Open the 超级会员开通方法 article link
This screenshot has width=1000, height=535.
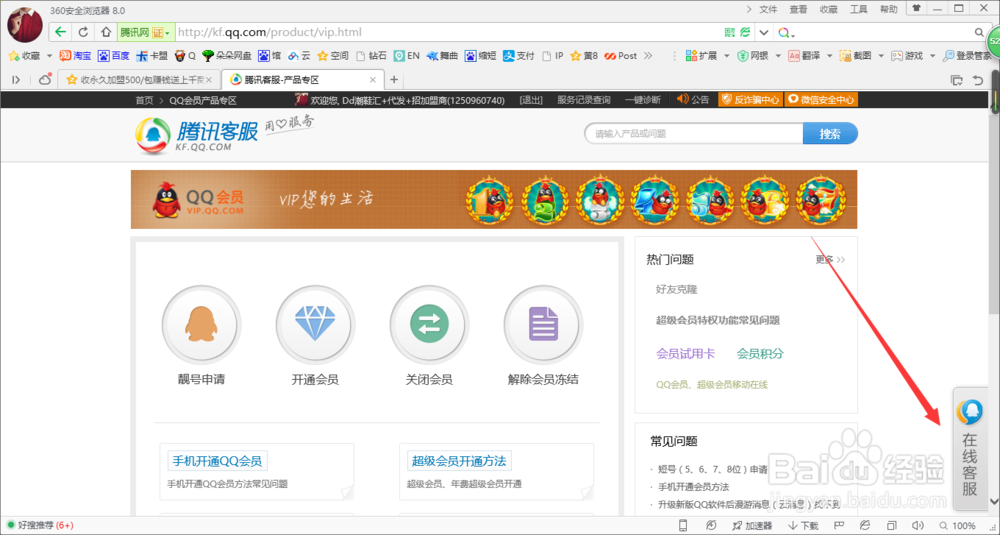459,460
